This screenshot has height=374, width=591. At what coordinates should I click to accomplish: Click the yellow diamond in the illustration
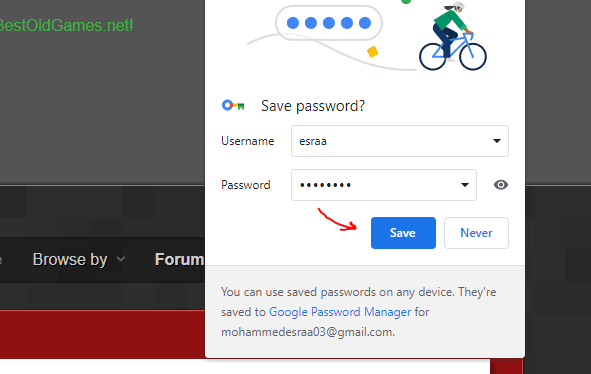pos(372,52)
